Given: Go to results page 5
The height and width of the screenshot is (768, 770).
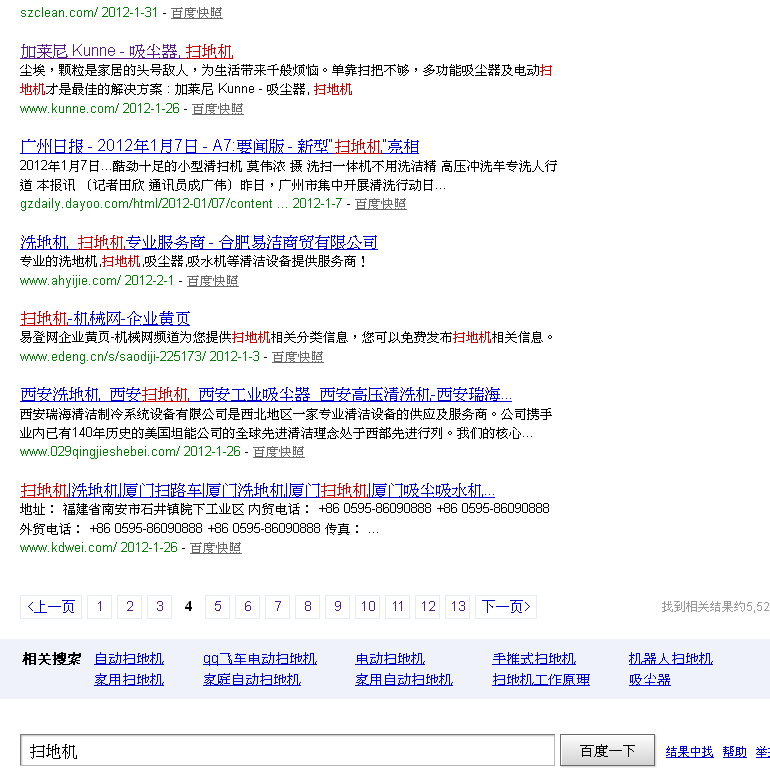Looking at the screenshot, I should (218, 606).
